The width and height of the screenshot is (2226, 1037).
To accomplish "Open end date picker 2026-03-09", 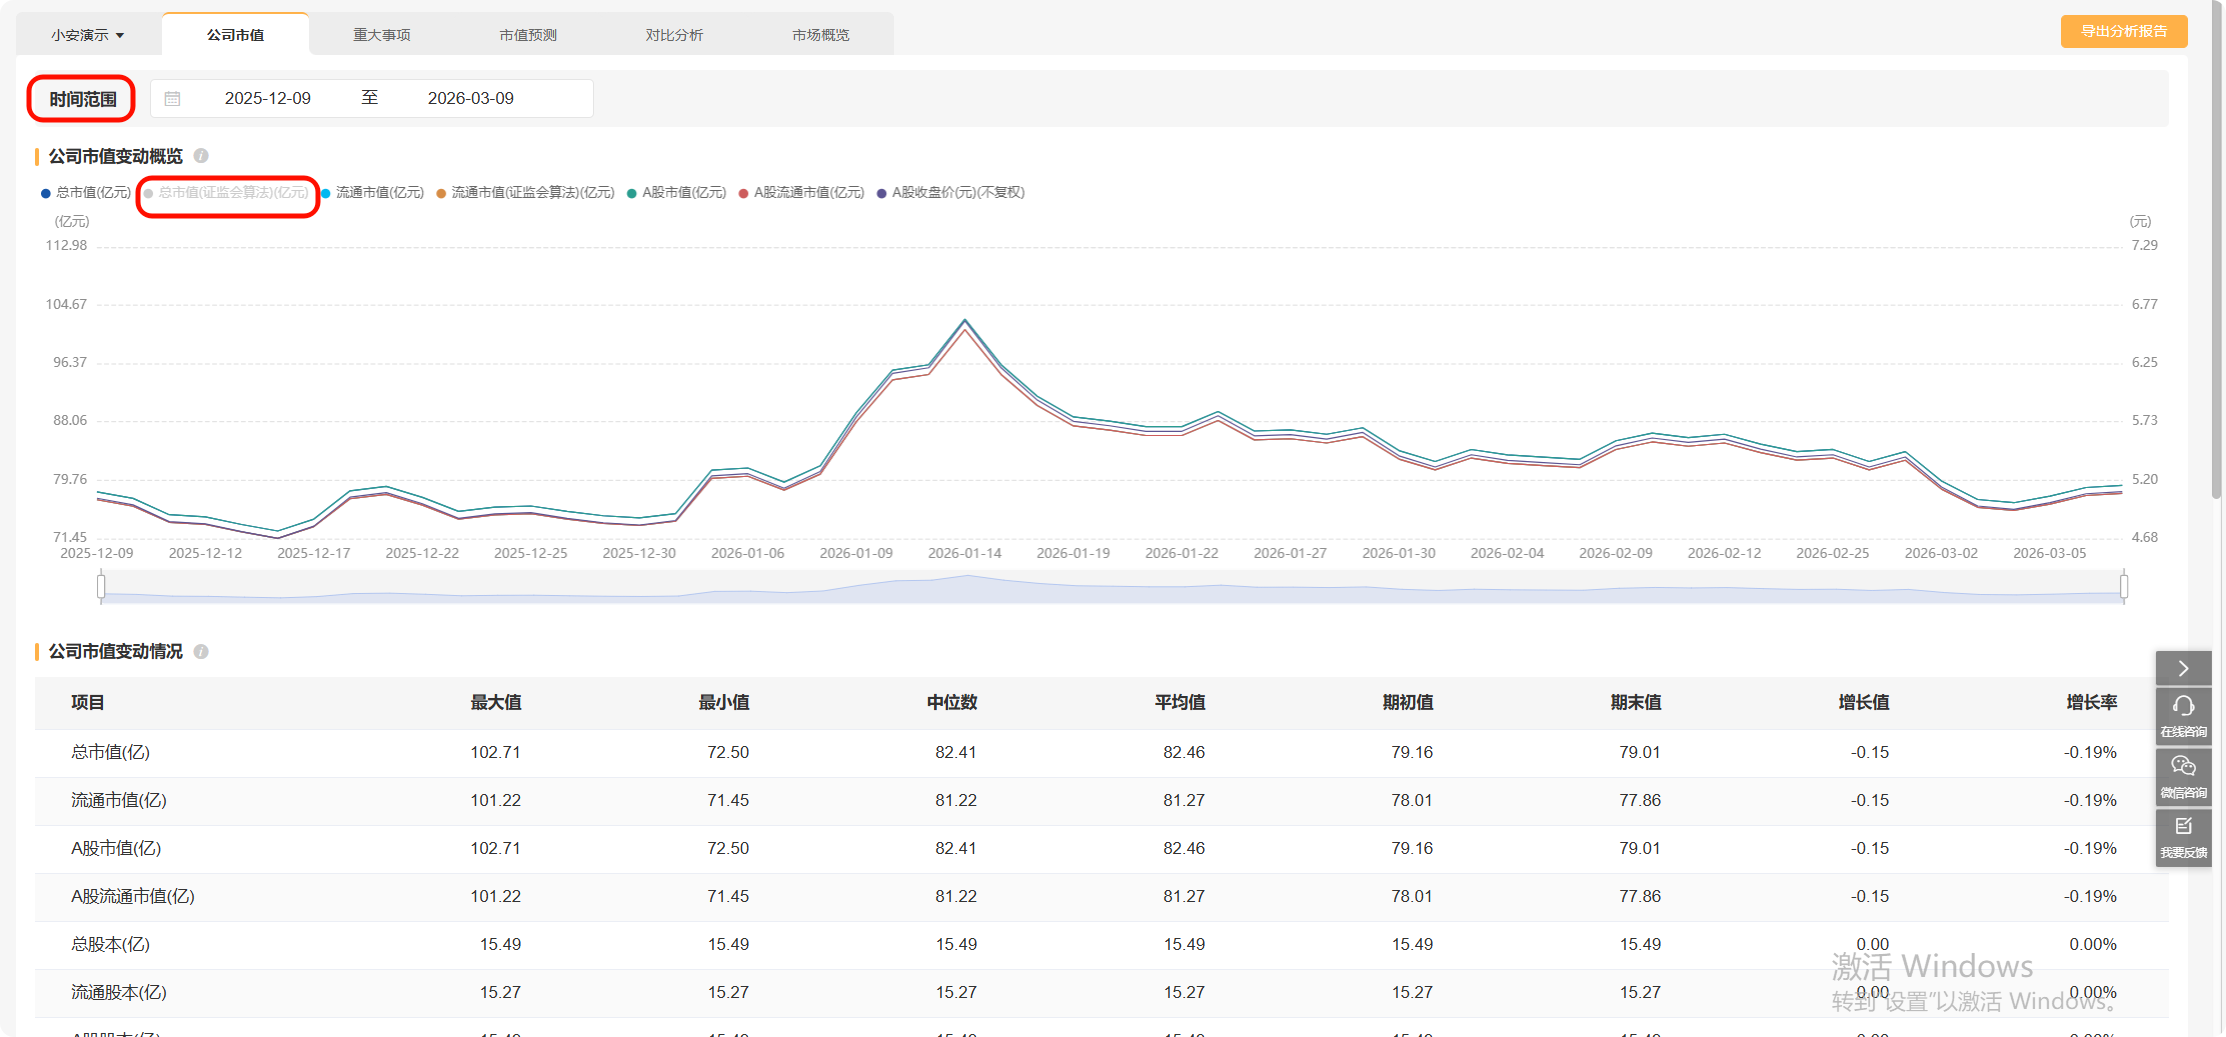I will click(x=471, y=99).
